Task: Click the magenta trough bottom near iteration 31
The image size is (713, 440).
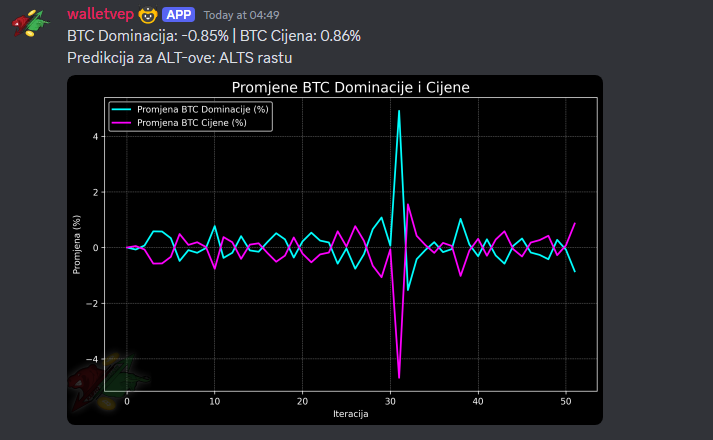Action: (399, 377)
